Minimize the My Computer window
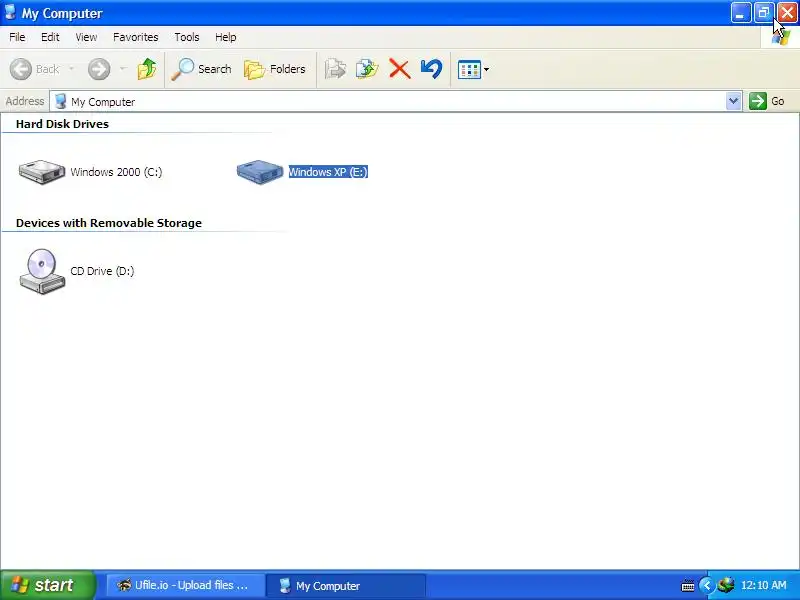This screenshot has height=600, width=800. coord(741,13)
